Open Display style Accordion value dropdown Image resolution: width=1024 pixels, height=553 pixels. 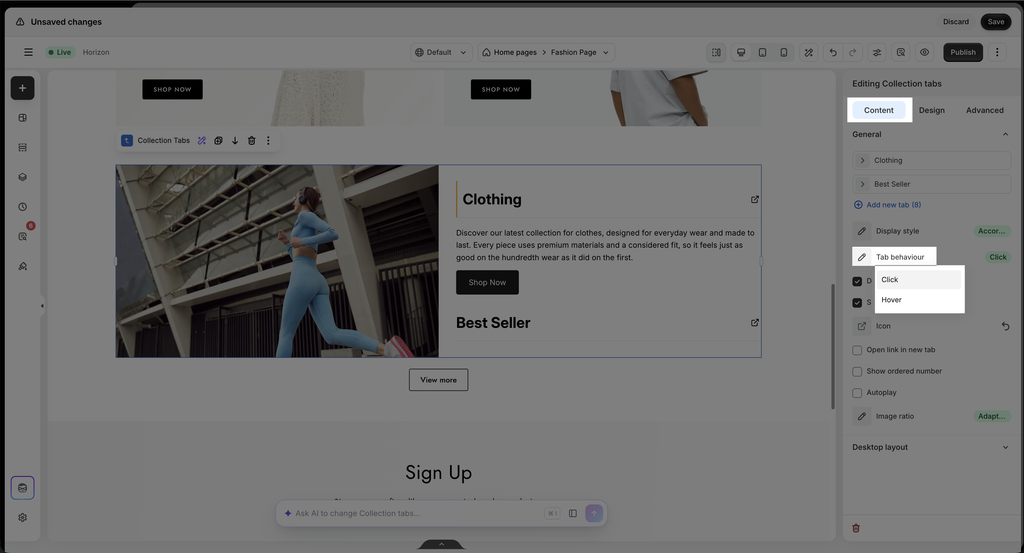click(991, 231)
